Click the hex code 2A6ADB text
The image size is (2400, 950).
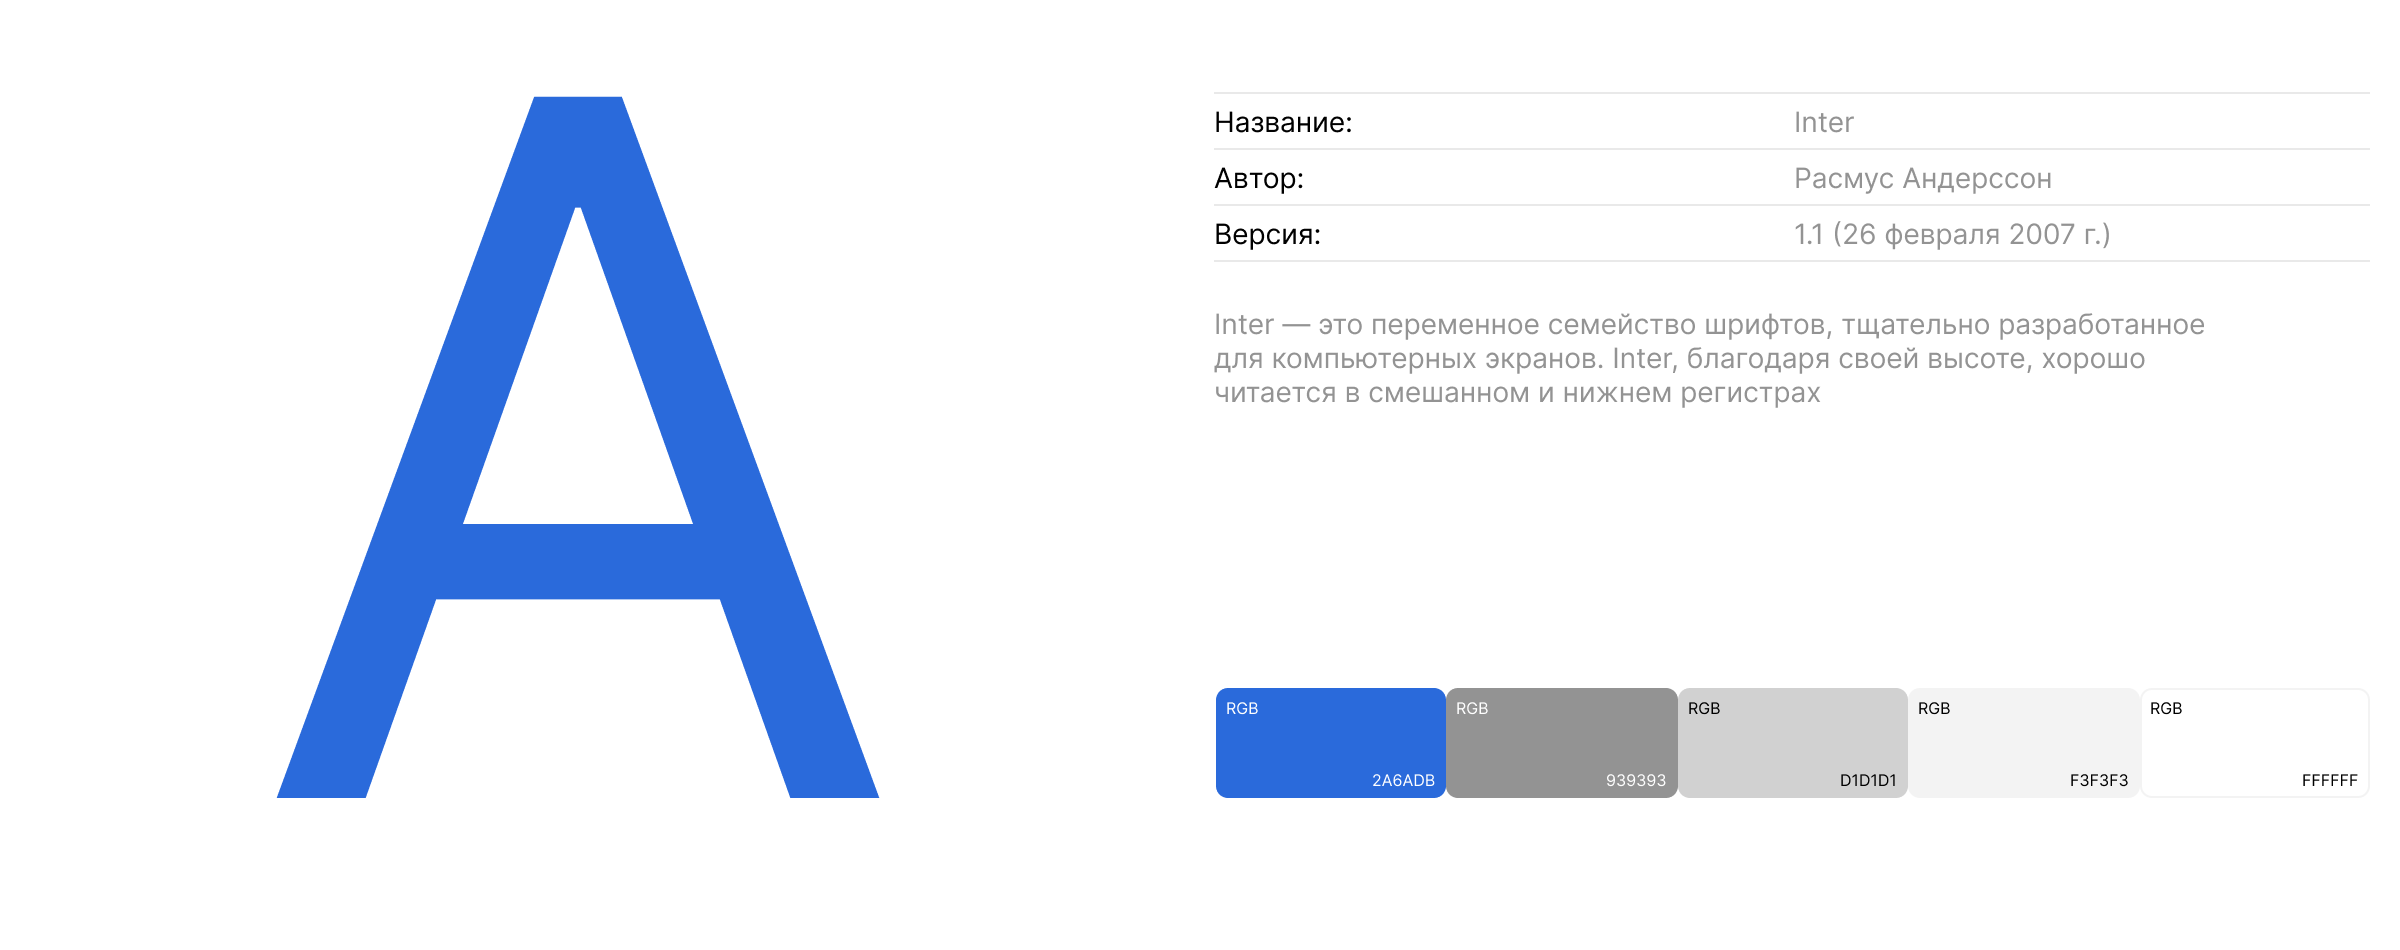point(1403,780)
